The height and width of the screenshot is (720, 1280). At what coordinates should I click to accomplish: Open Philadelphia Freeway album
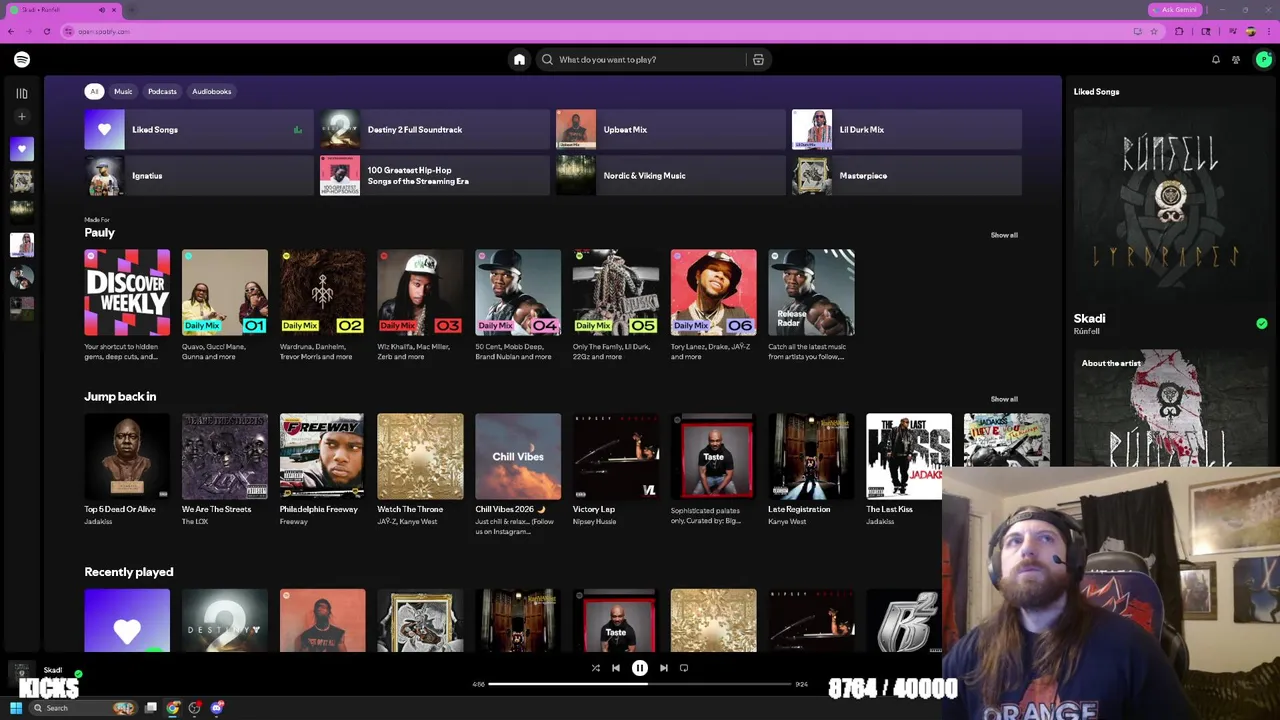click(322, 456)
